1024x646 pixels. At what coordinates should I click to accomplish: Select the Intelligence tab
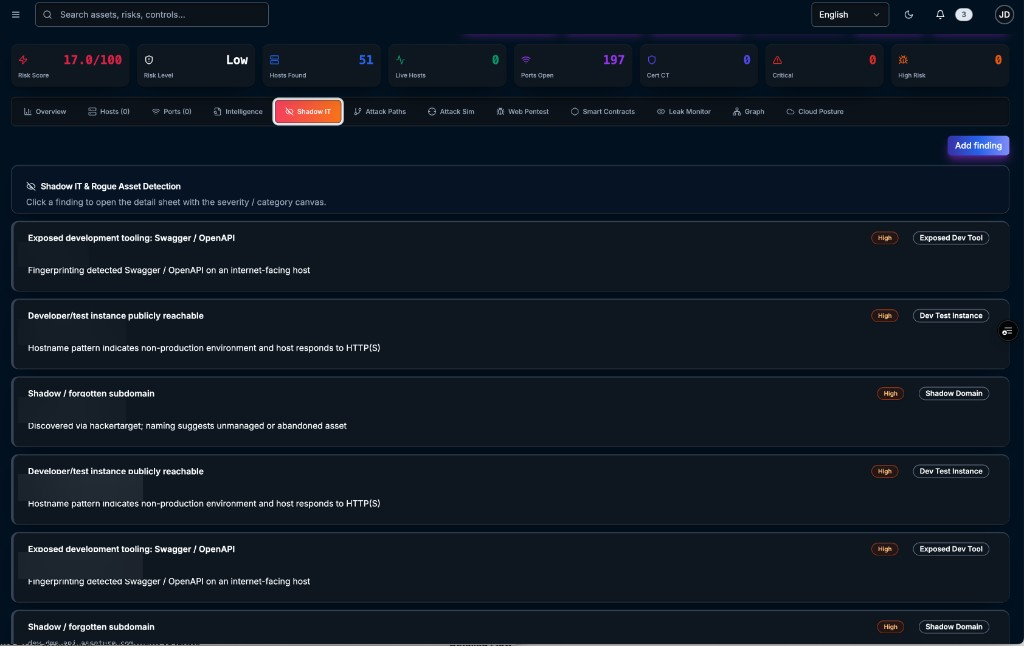pyautogui.click(x=238, y=112)
